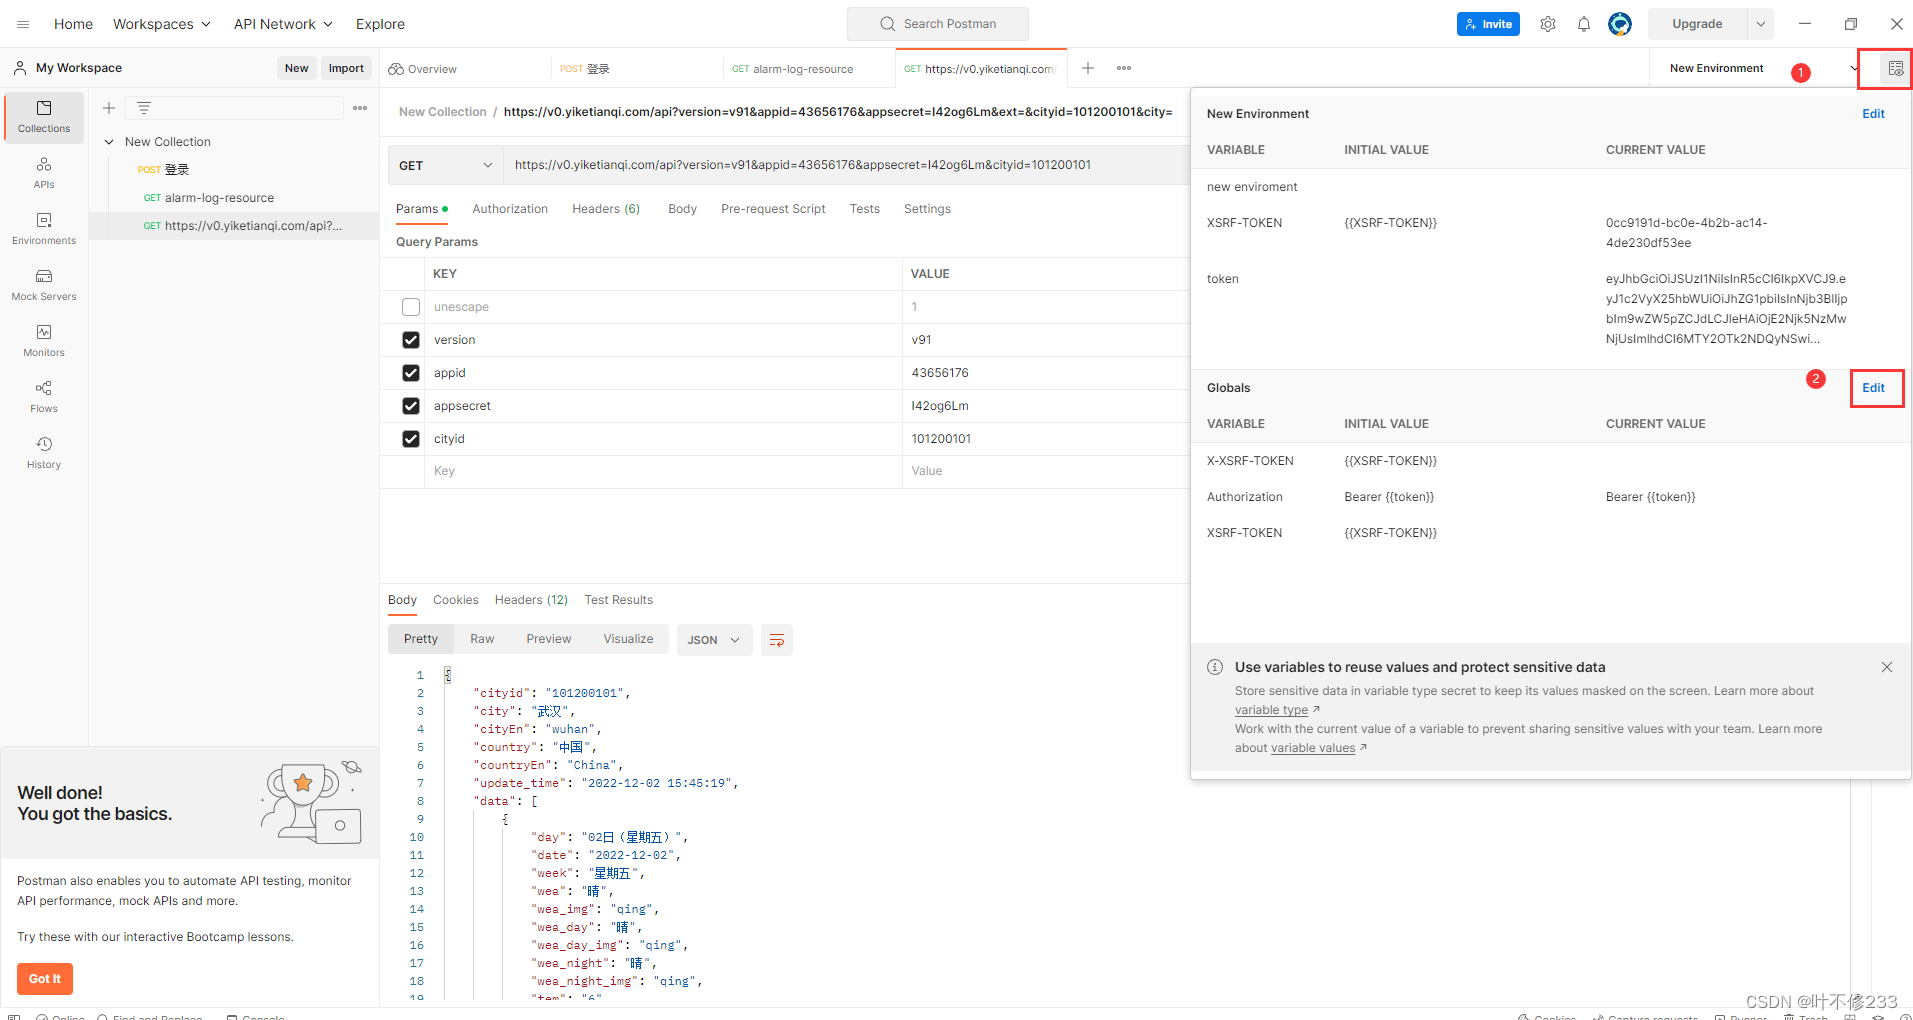Uncheck the version param checkbox

(411, 340)
